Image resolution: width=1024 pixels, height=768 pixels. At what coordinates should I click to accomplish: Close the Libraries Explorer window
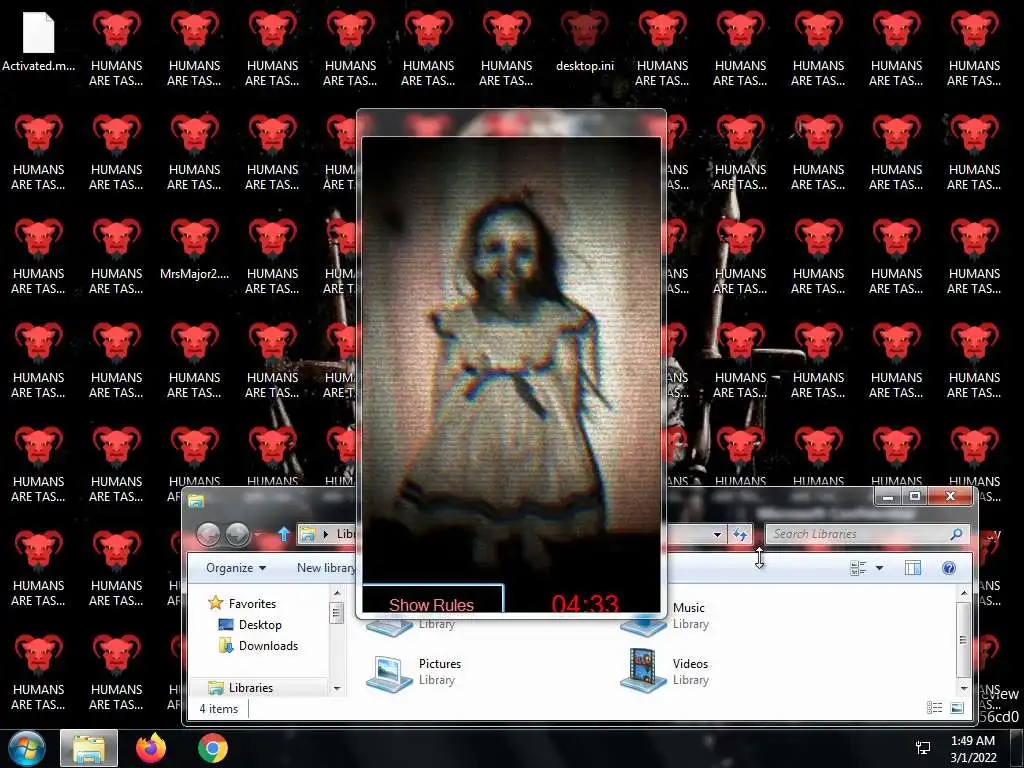click(x=951, y=497)
